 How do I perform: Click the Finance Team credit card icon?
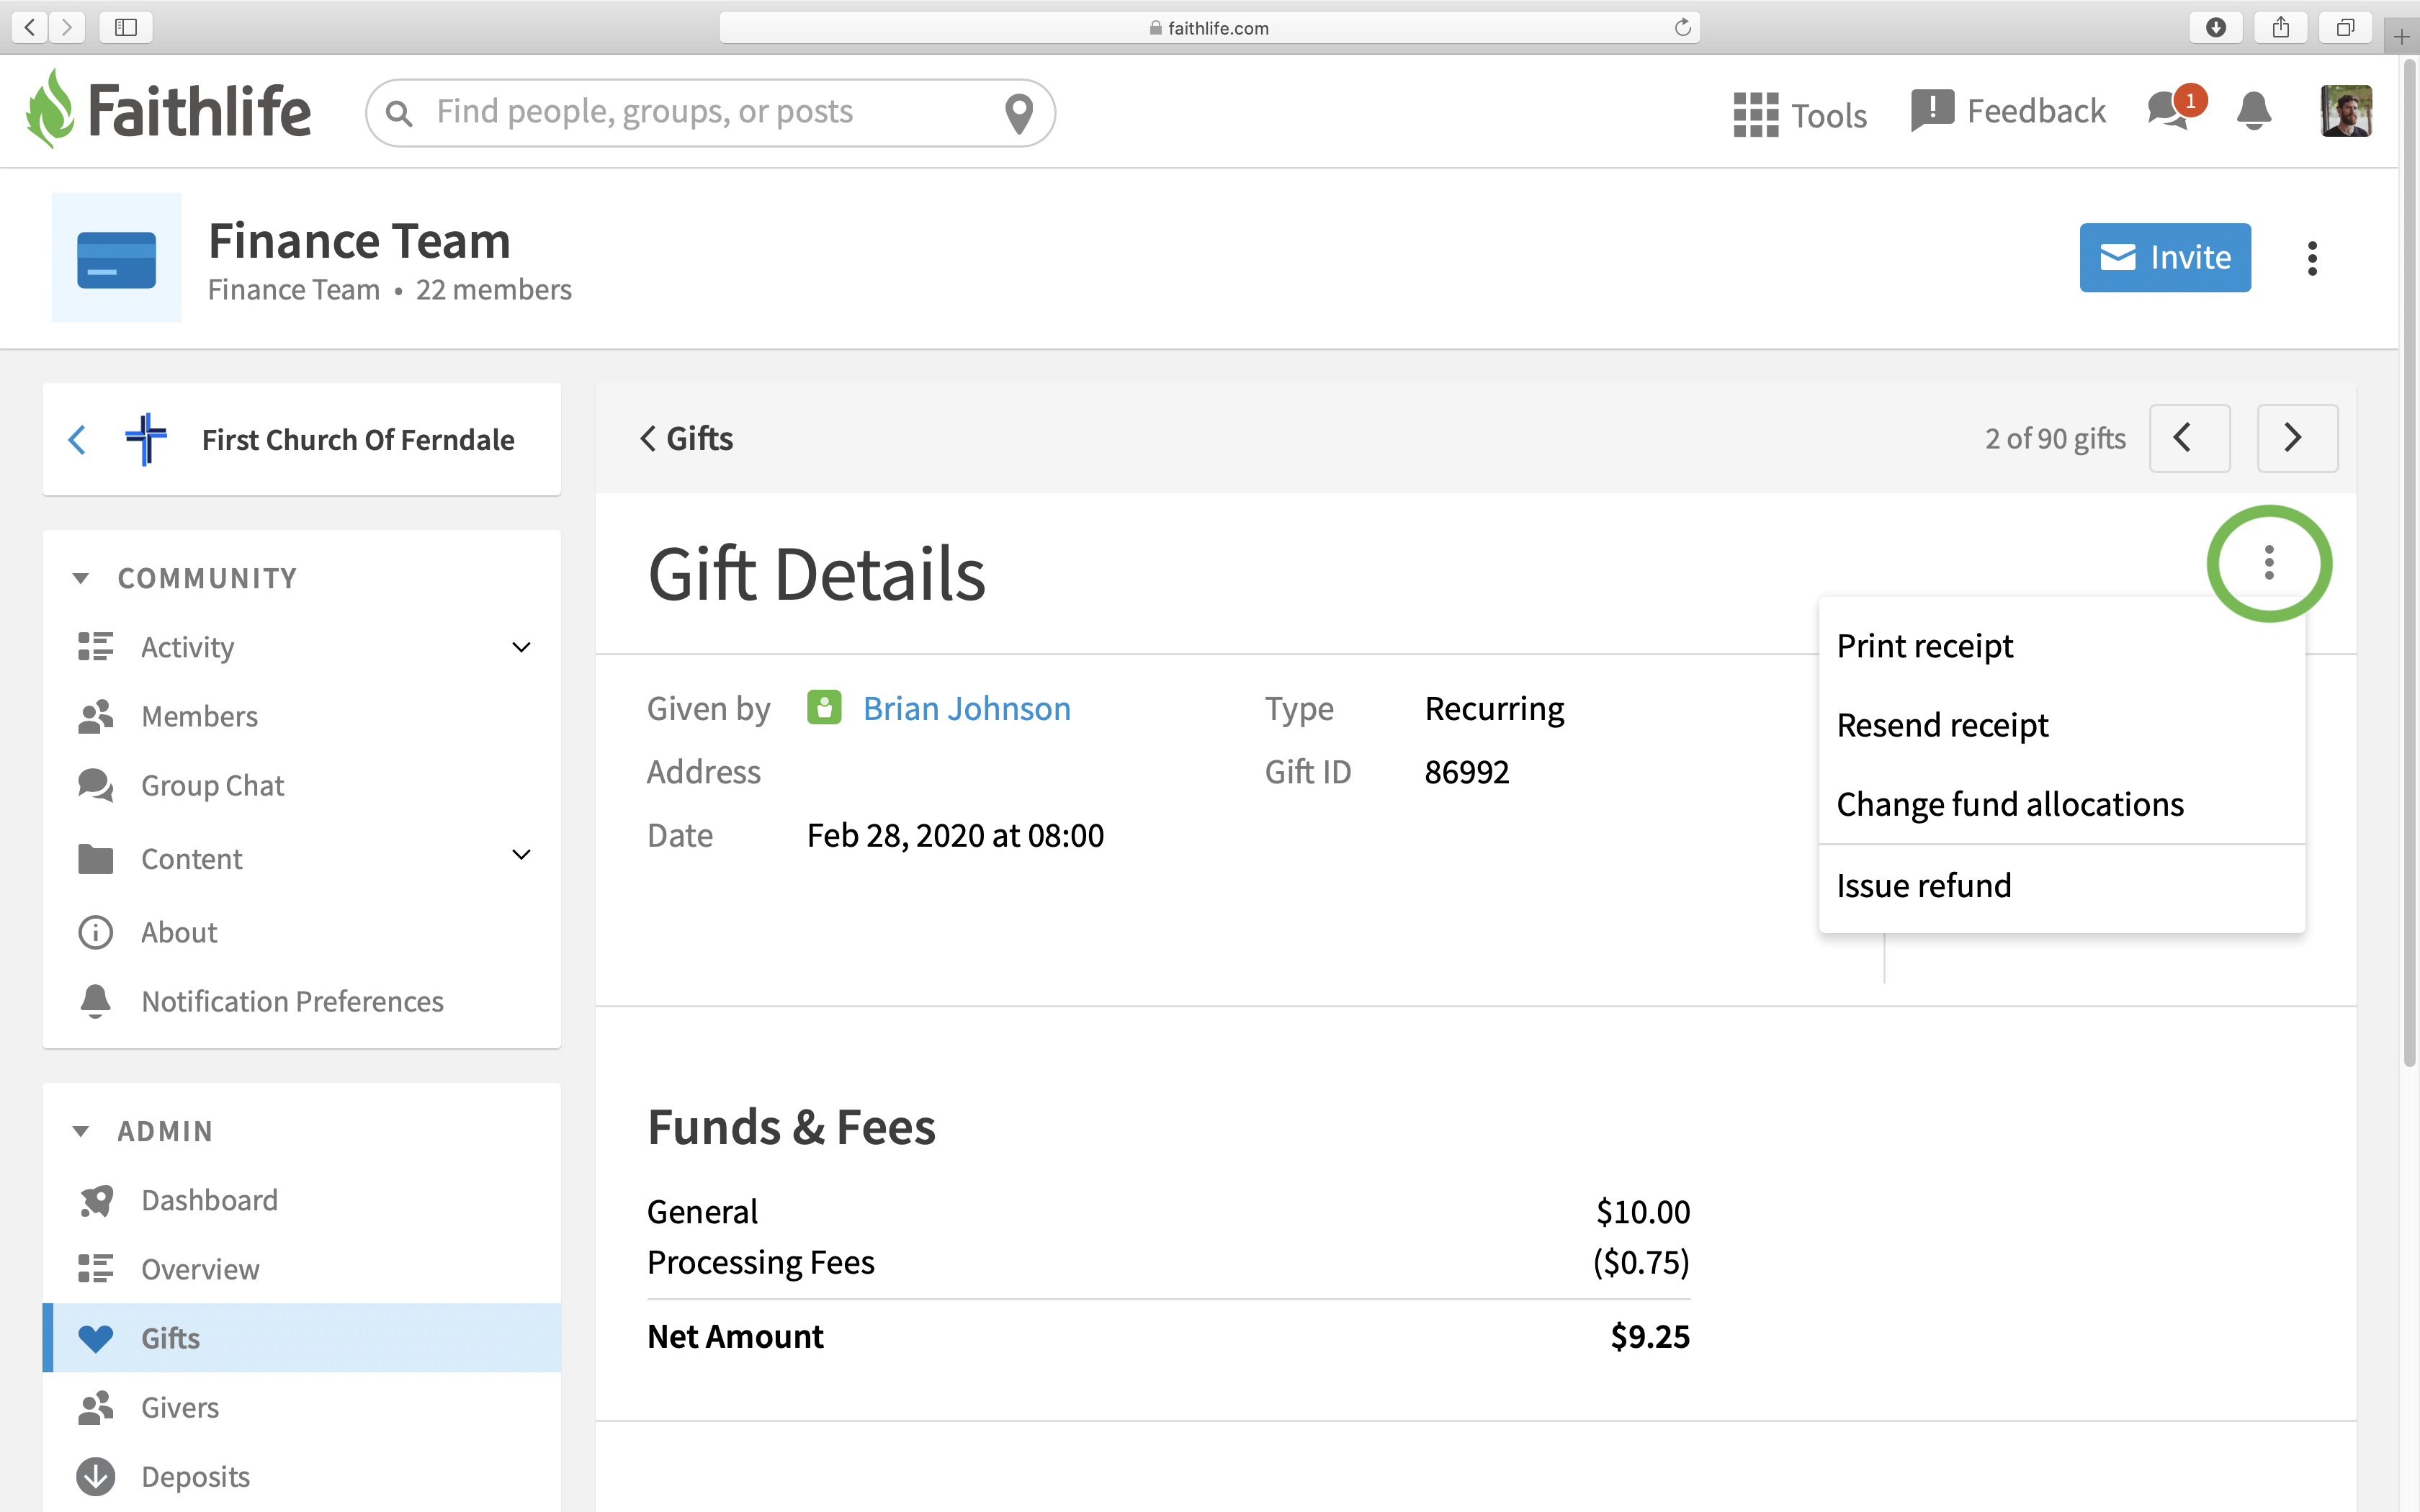tap(116, 258)
